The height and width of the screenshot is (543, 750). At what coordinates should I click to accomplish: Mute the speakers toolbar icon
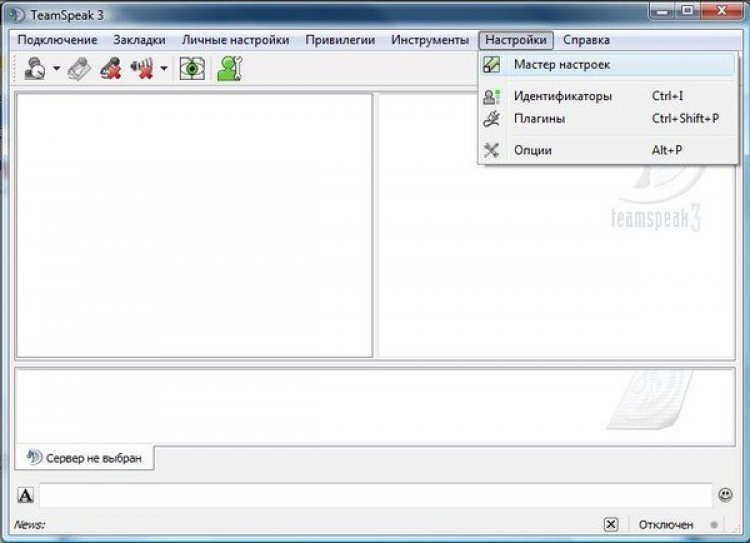pos(142,68)
